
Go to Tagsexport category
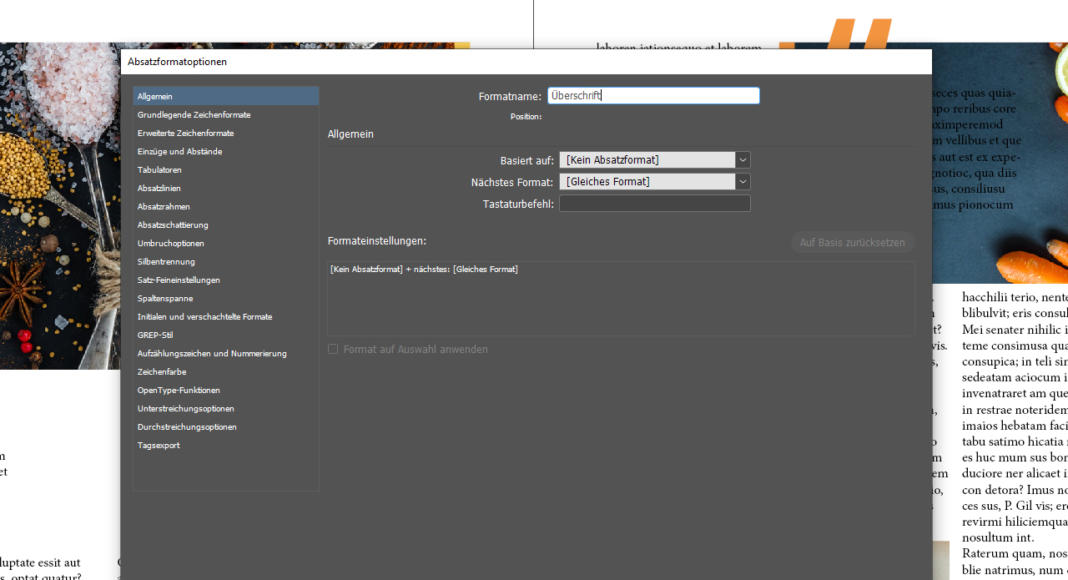pos(159,445)
